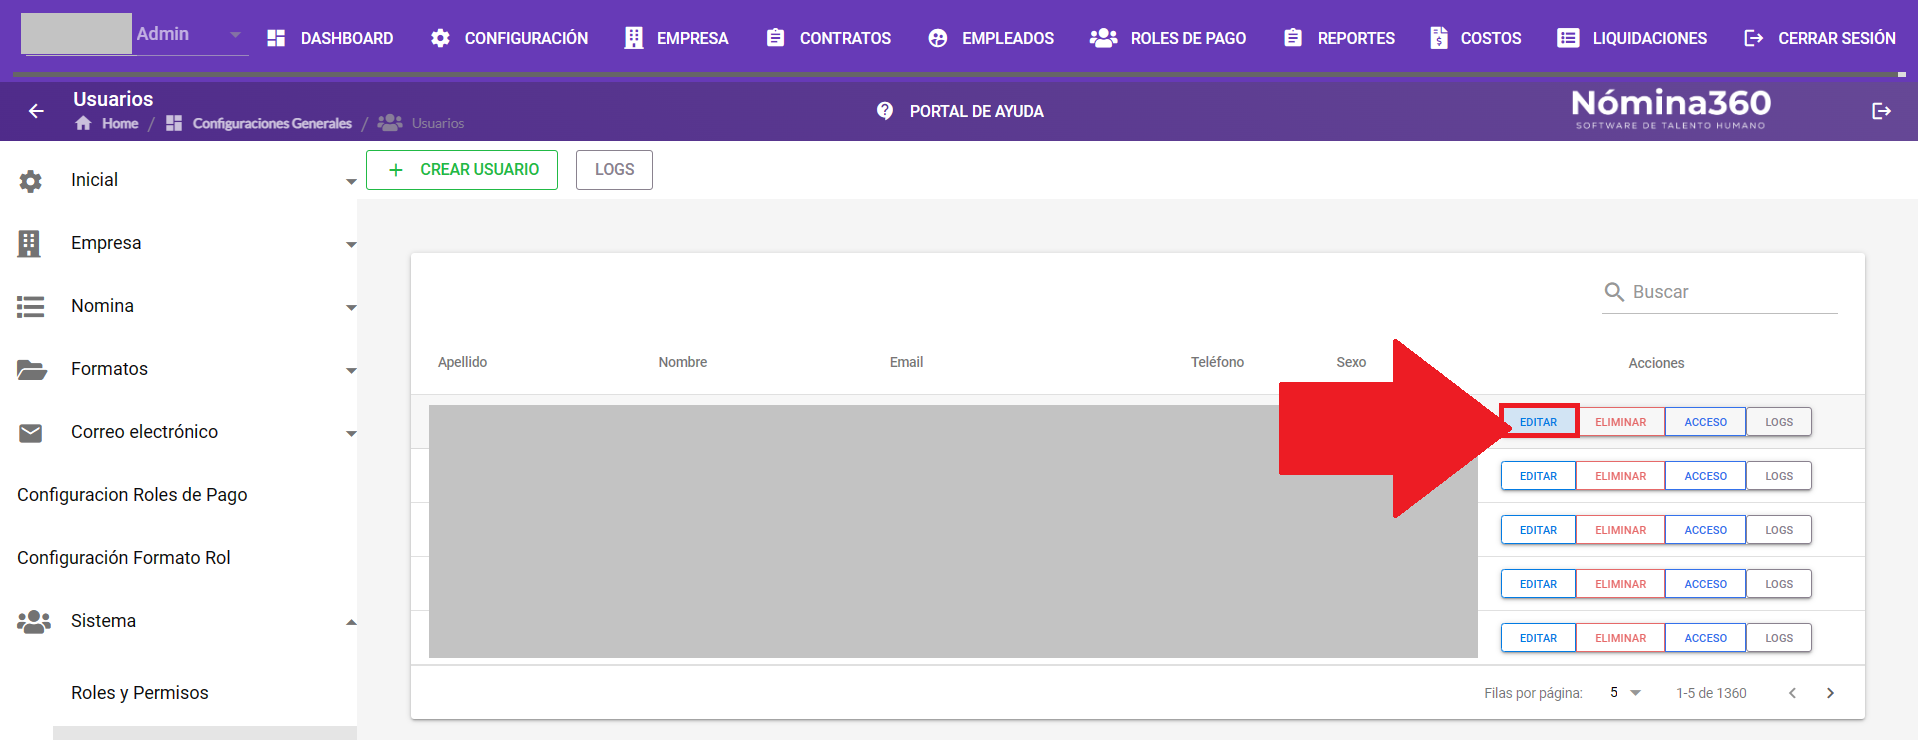Image resolution: width=1918 pixels, height=740 pixels.
Task: Click the Contratos clipboard icon
Action: (x=775, y=38)
